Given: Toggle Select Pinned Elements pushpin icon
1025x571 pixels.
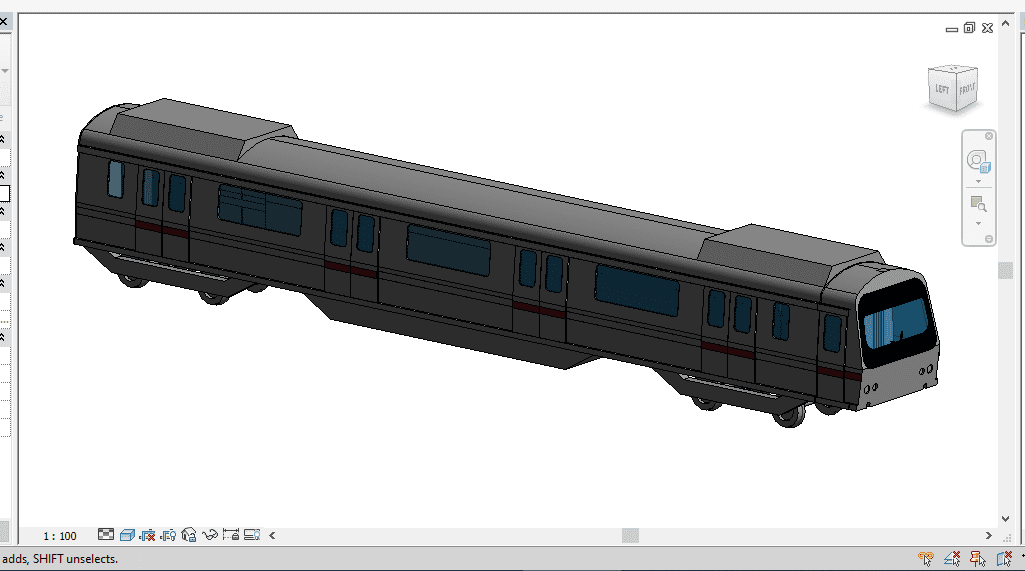Looking at the screenshot, I should [x=977, y=559].
